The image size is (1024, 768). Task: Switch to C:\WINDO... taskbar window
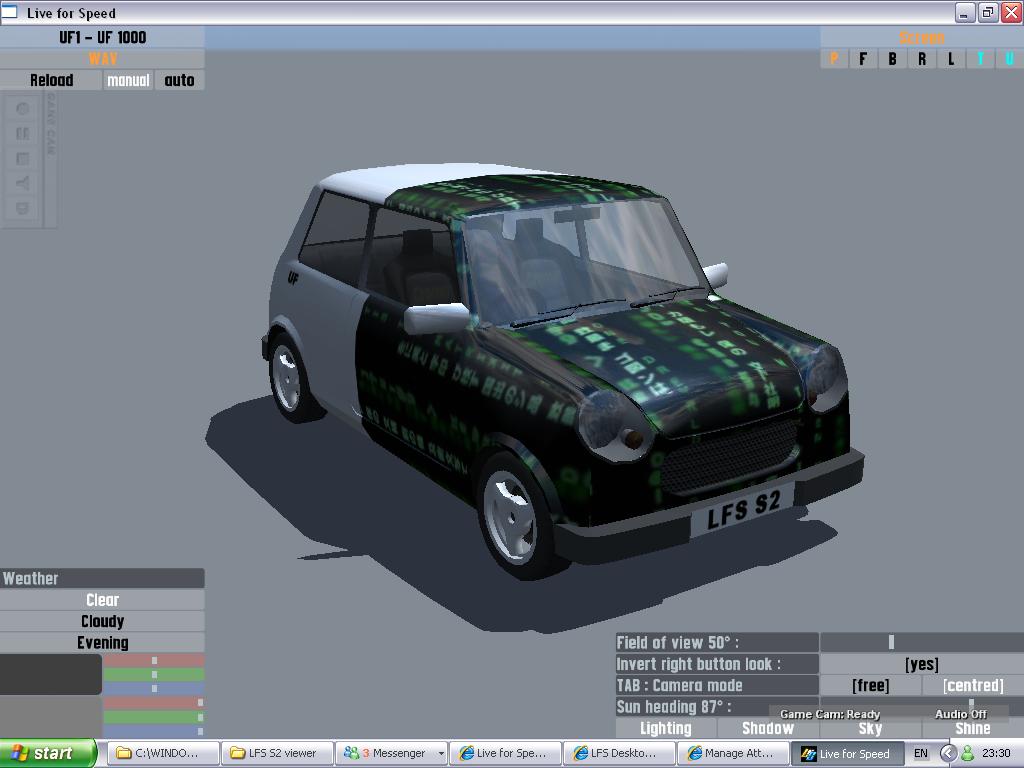(163, 754)
